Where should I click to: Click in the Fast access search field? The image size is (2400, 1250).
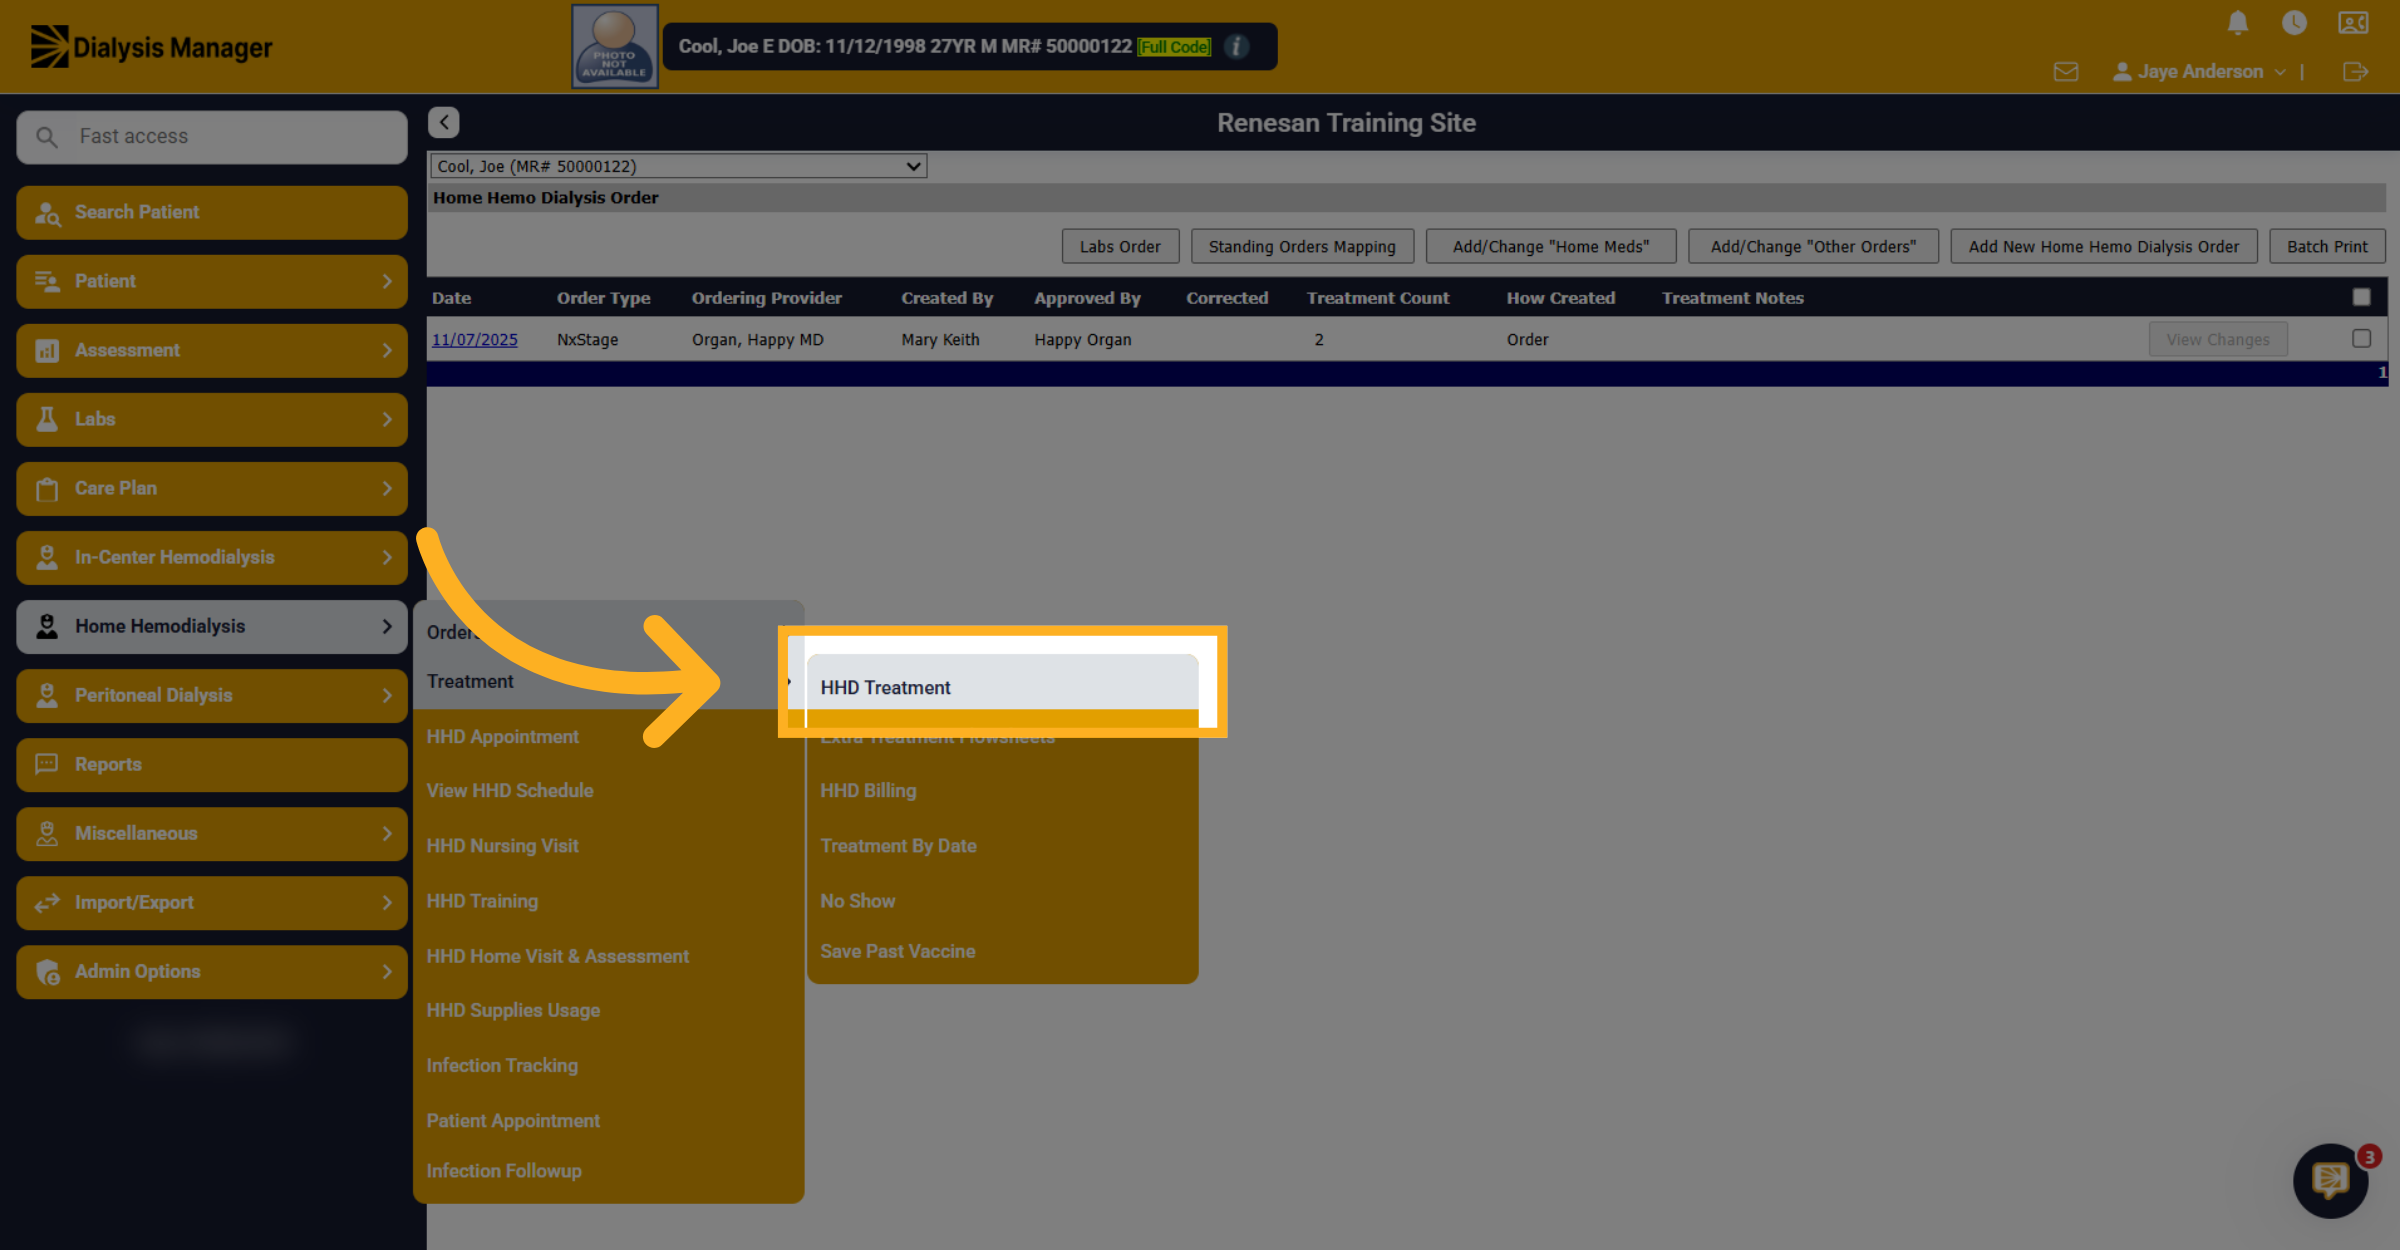(x=212, y=137)
